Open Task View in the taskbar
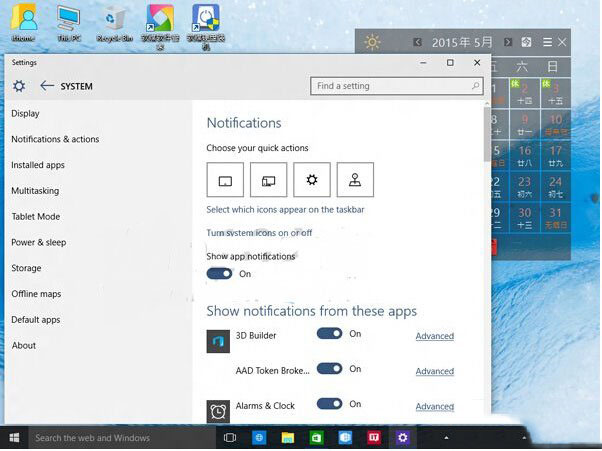Image resolution: width=602 pixels, height=451 pixels. point(230,438)
